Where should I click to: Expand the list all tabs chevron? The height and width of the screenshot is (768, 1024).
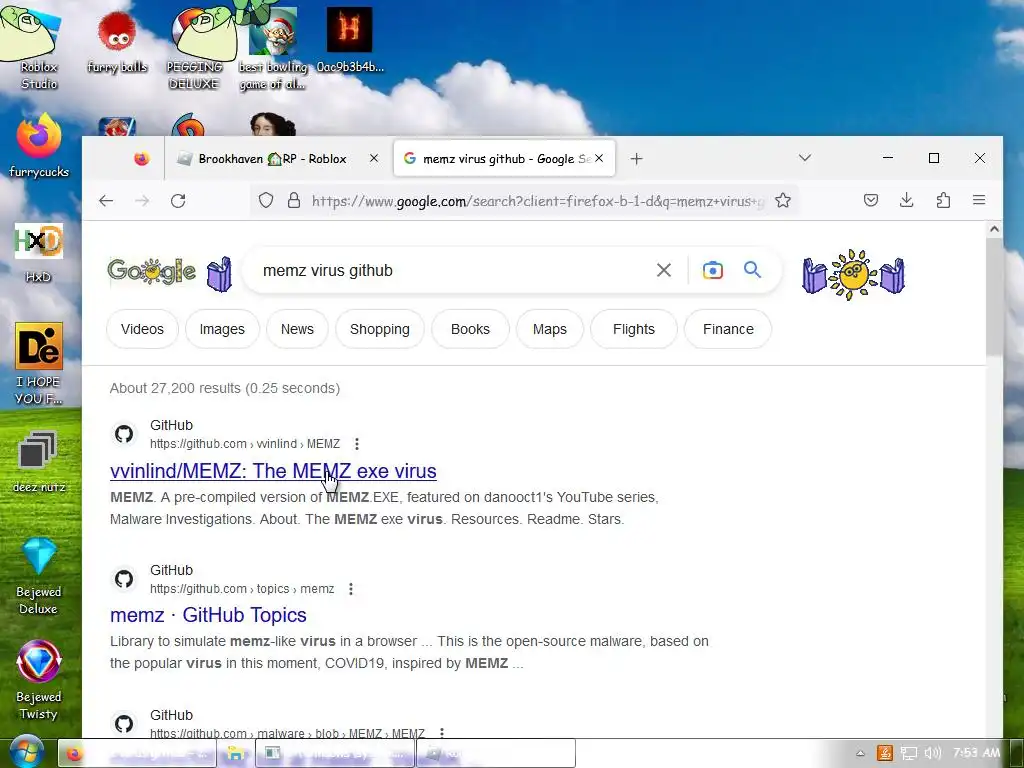coord(805,158)
